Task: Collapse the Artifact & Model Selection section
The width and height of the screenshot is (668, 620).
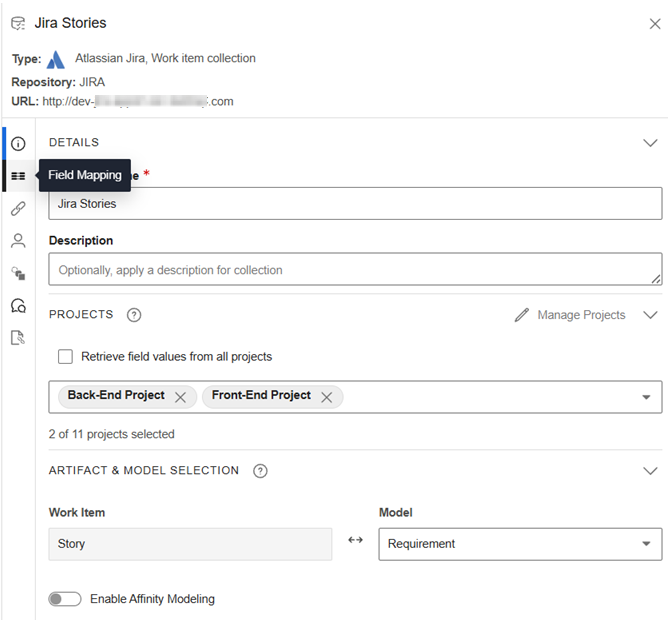Action: [x=650, y=471]
